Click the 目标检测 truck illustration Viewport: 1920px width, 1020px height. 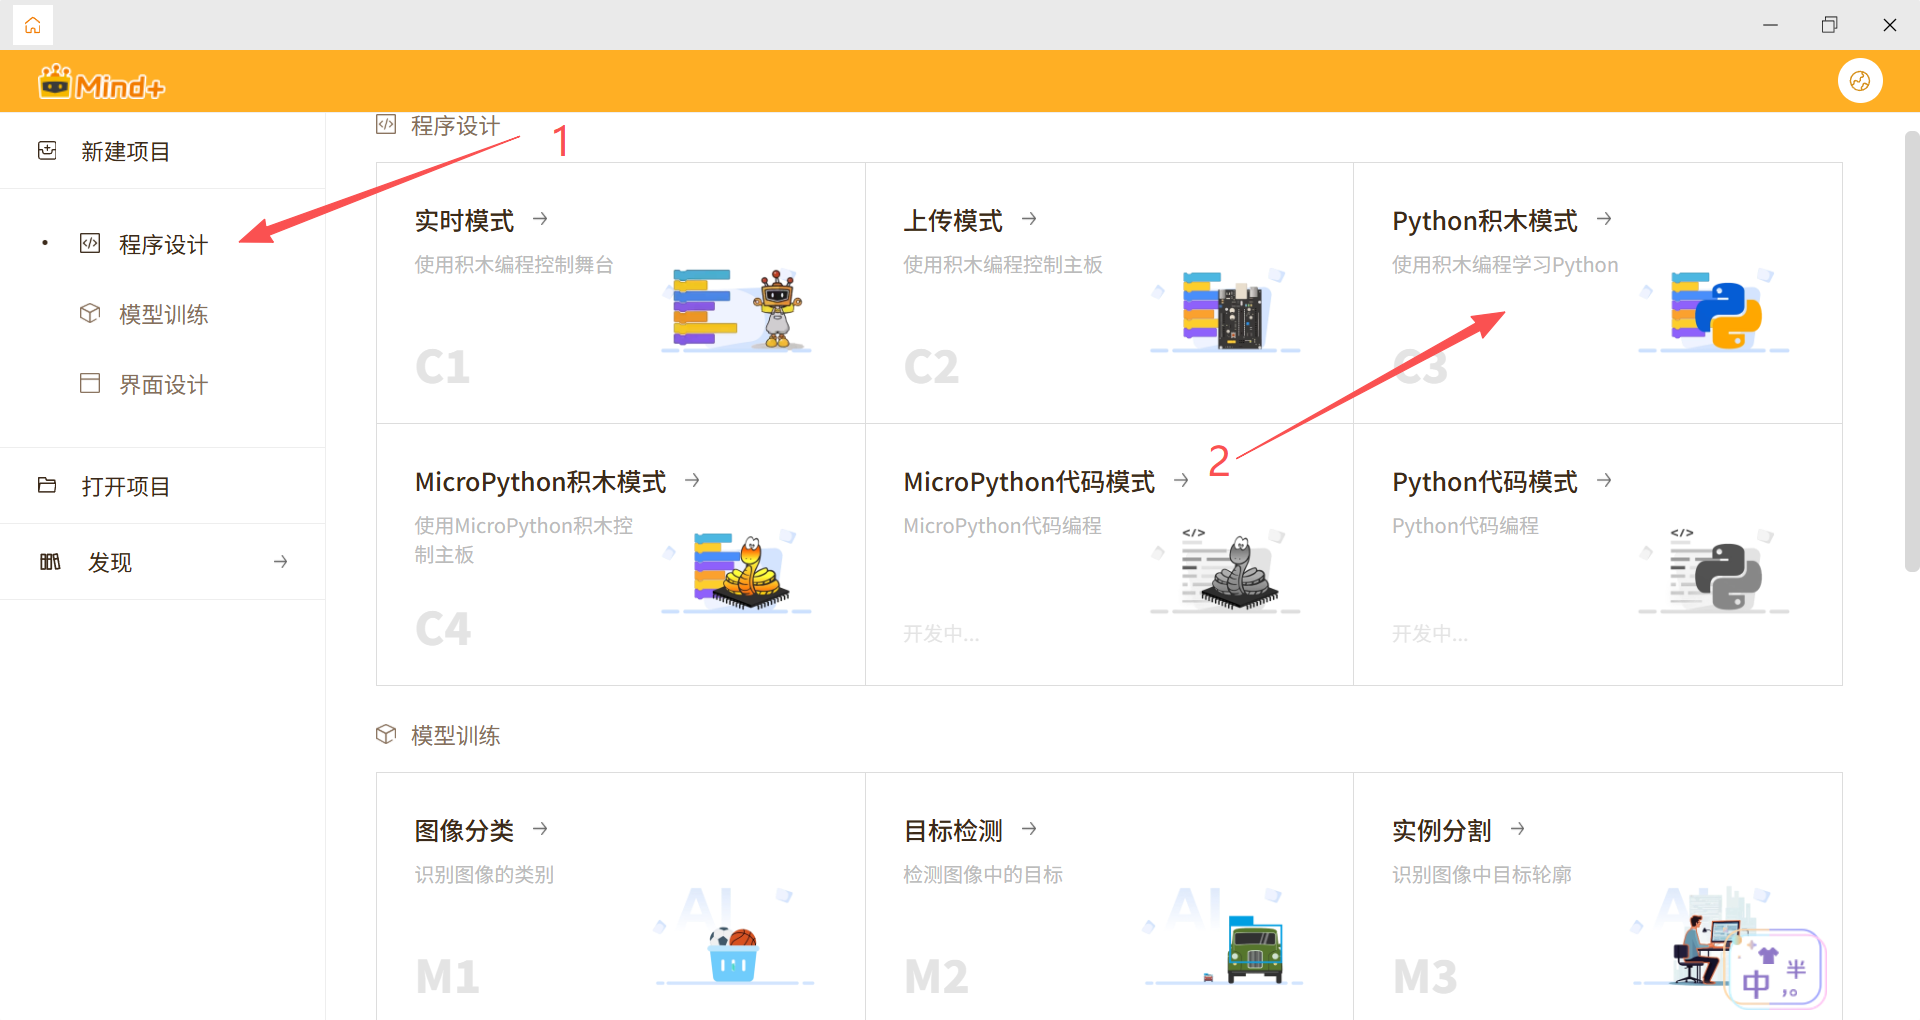tap(1252, 950)
